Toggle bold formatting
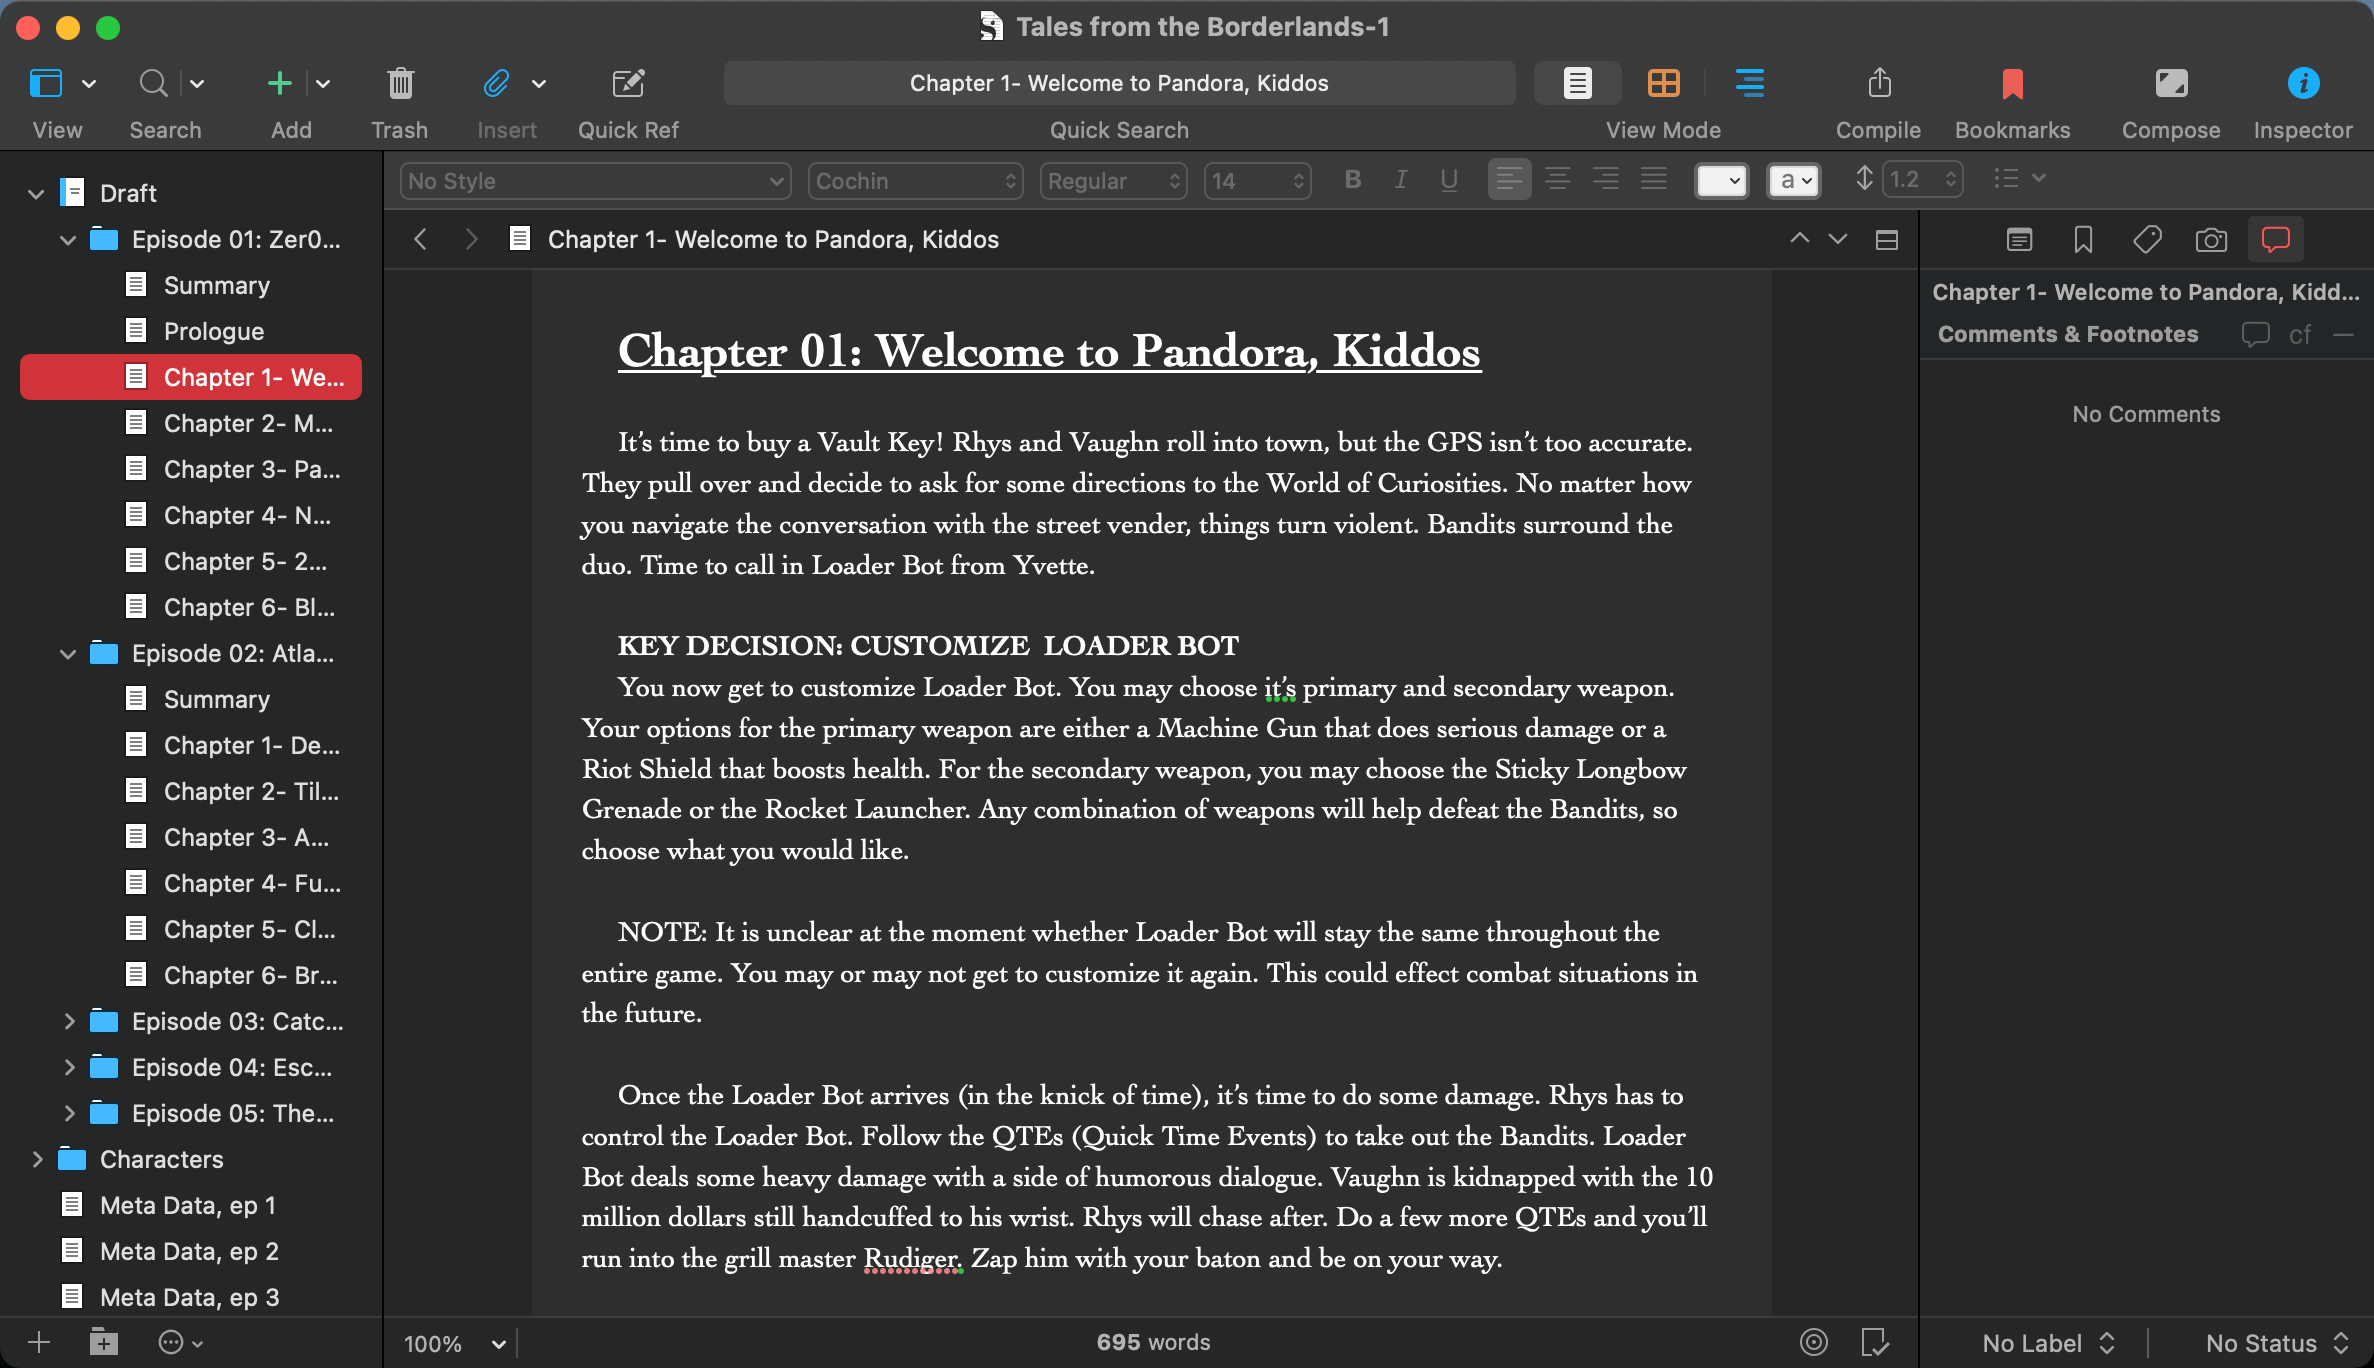Screen dimensions: 2374x1368 coord(1353,180)
